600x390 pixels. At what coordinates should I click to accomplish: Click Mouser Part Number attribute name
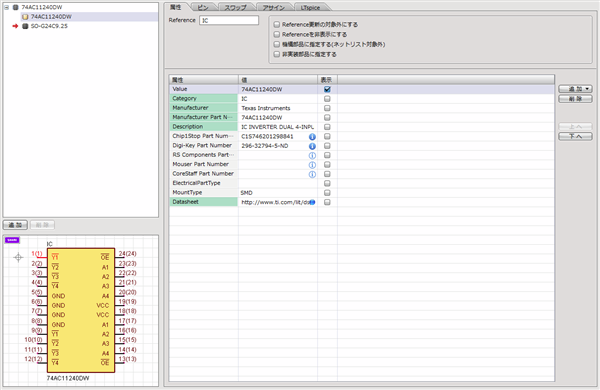[204, 164]
